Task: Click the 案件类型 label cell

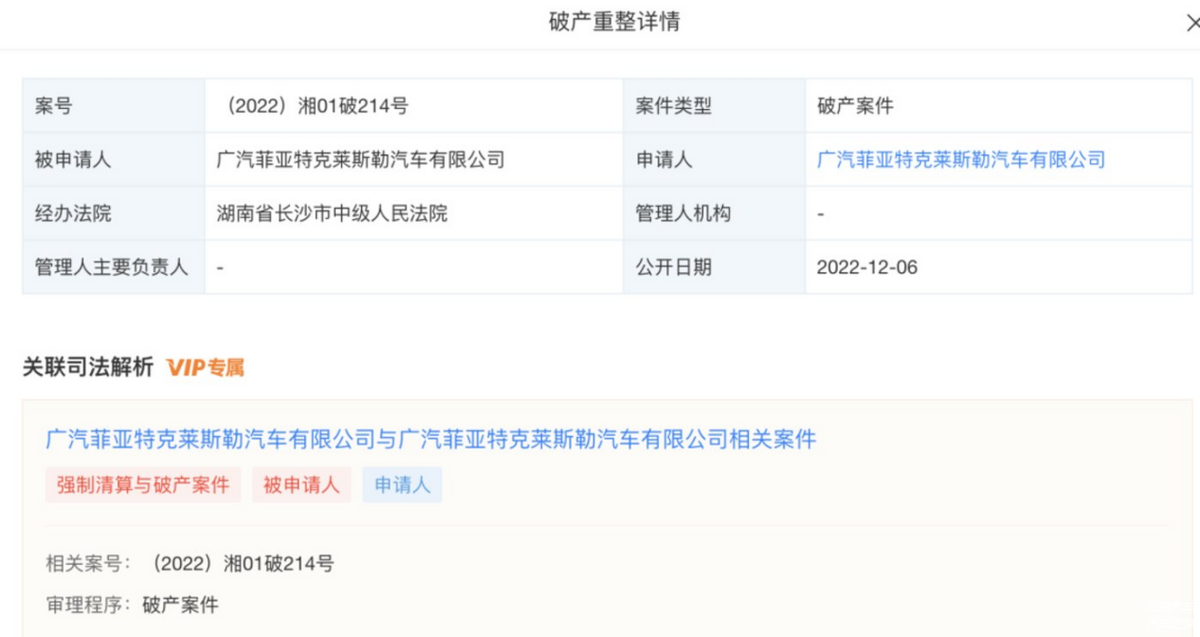Action: click(673, 106)
